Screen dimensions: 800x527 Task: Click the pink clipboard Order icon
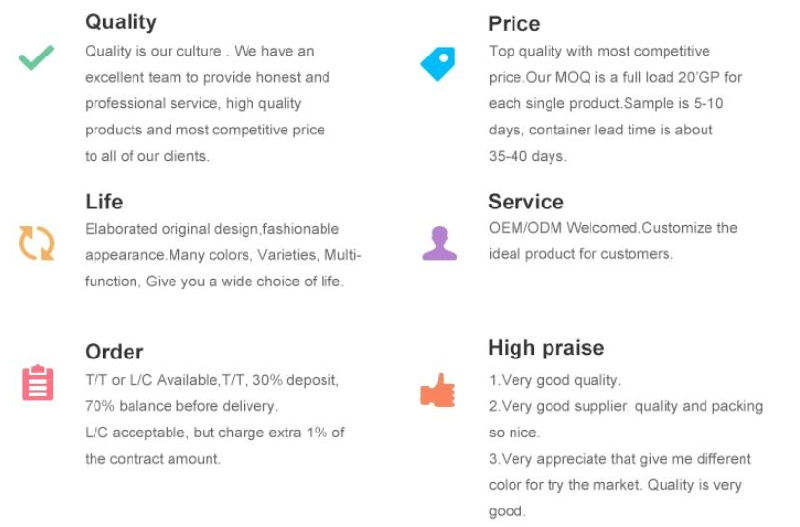(38, 383)
